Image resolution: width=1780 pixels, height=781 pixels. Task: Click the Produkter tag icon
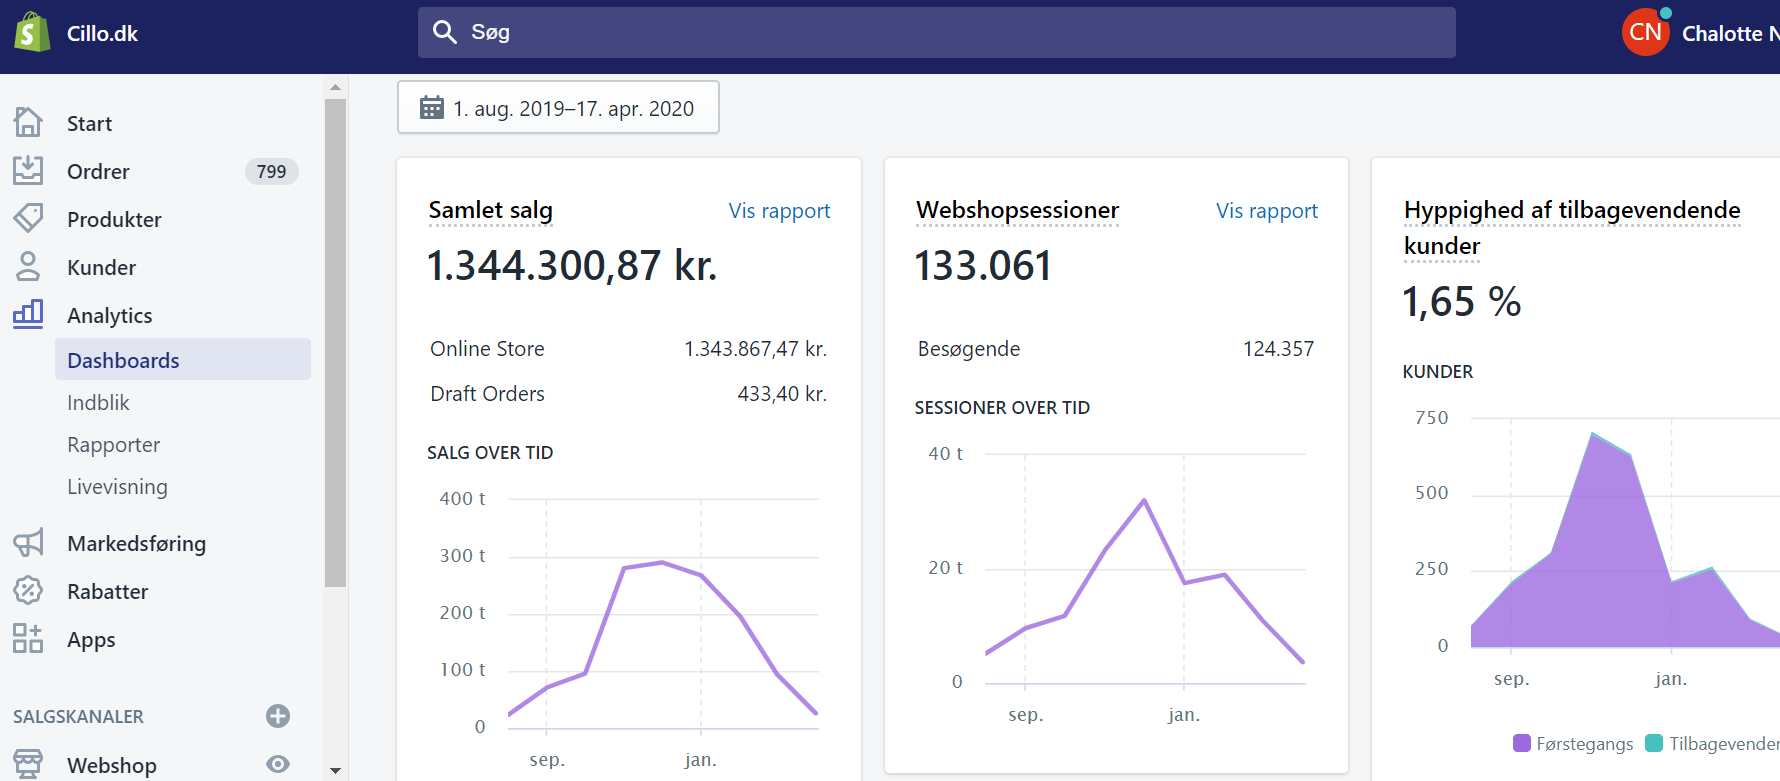pyautogui.click(x=28, y=218)
